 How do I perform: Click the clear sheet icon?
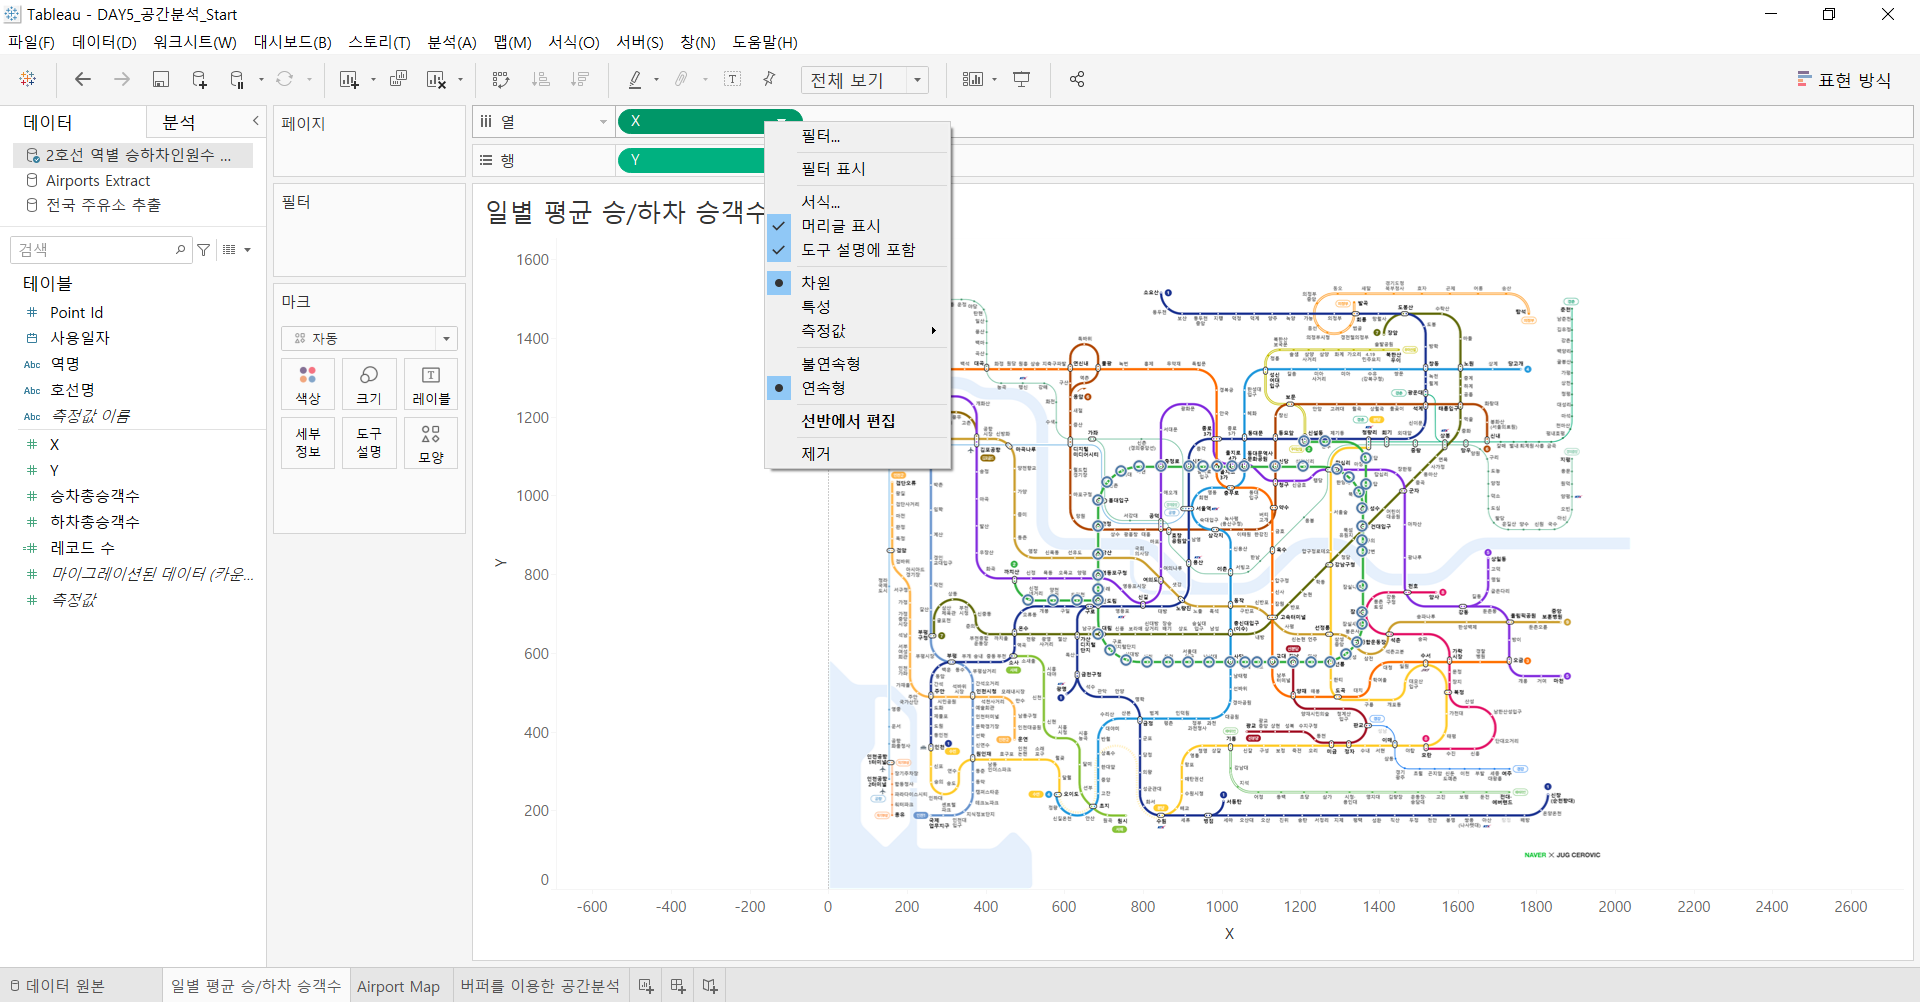pyautogui.click(x=436, y=79)
